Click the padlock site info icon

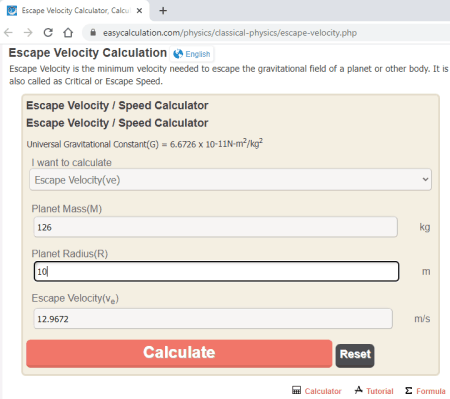pos(93,33)
